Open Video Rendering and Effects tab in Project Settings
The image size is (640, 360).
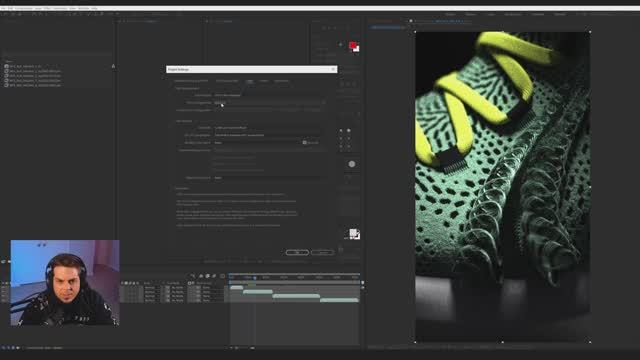191,81
